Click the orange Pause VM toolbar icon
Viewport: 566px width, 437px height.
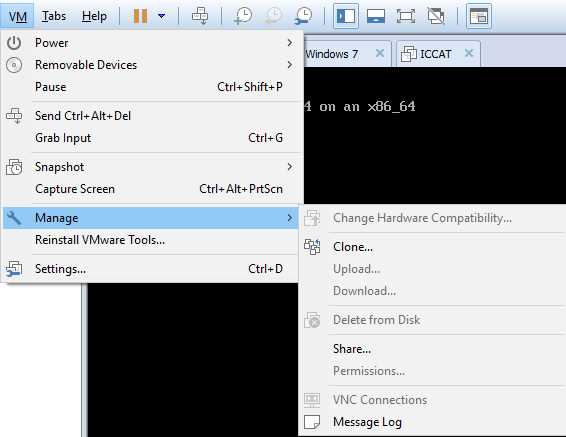[x=140, y=16]
